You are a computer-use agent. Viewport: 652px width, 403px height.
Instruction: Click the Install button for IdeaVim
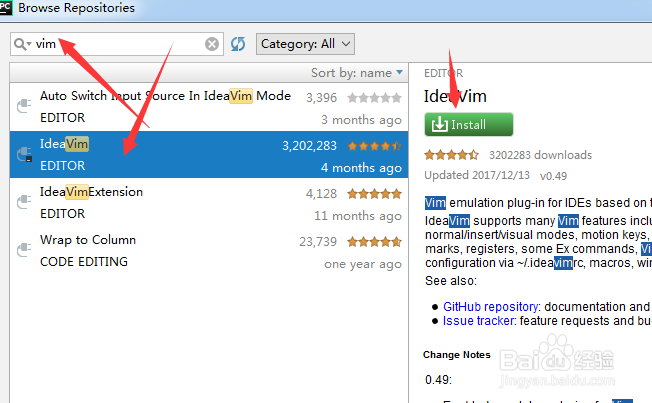pyautogui.click(x=469, y=124)
